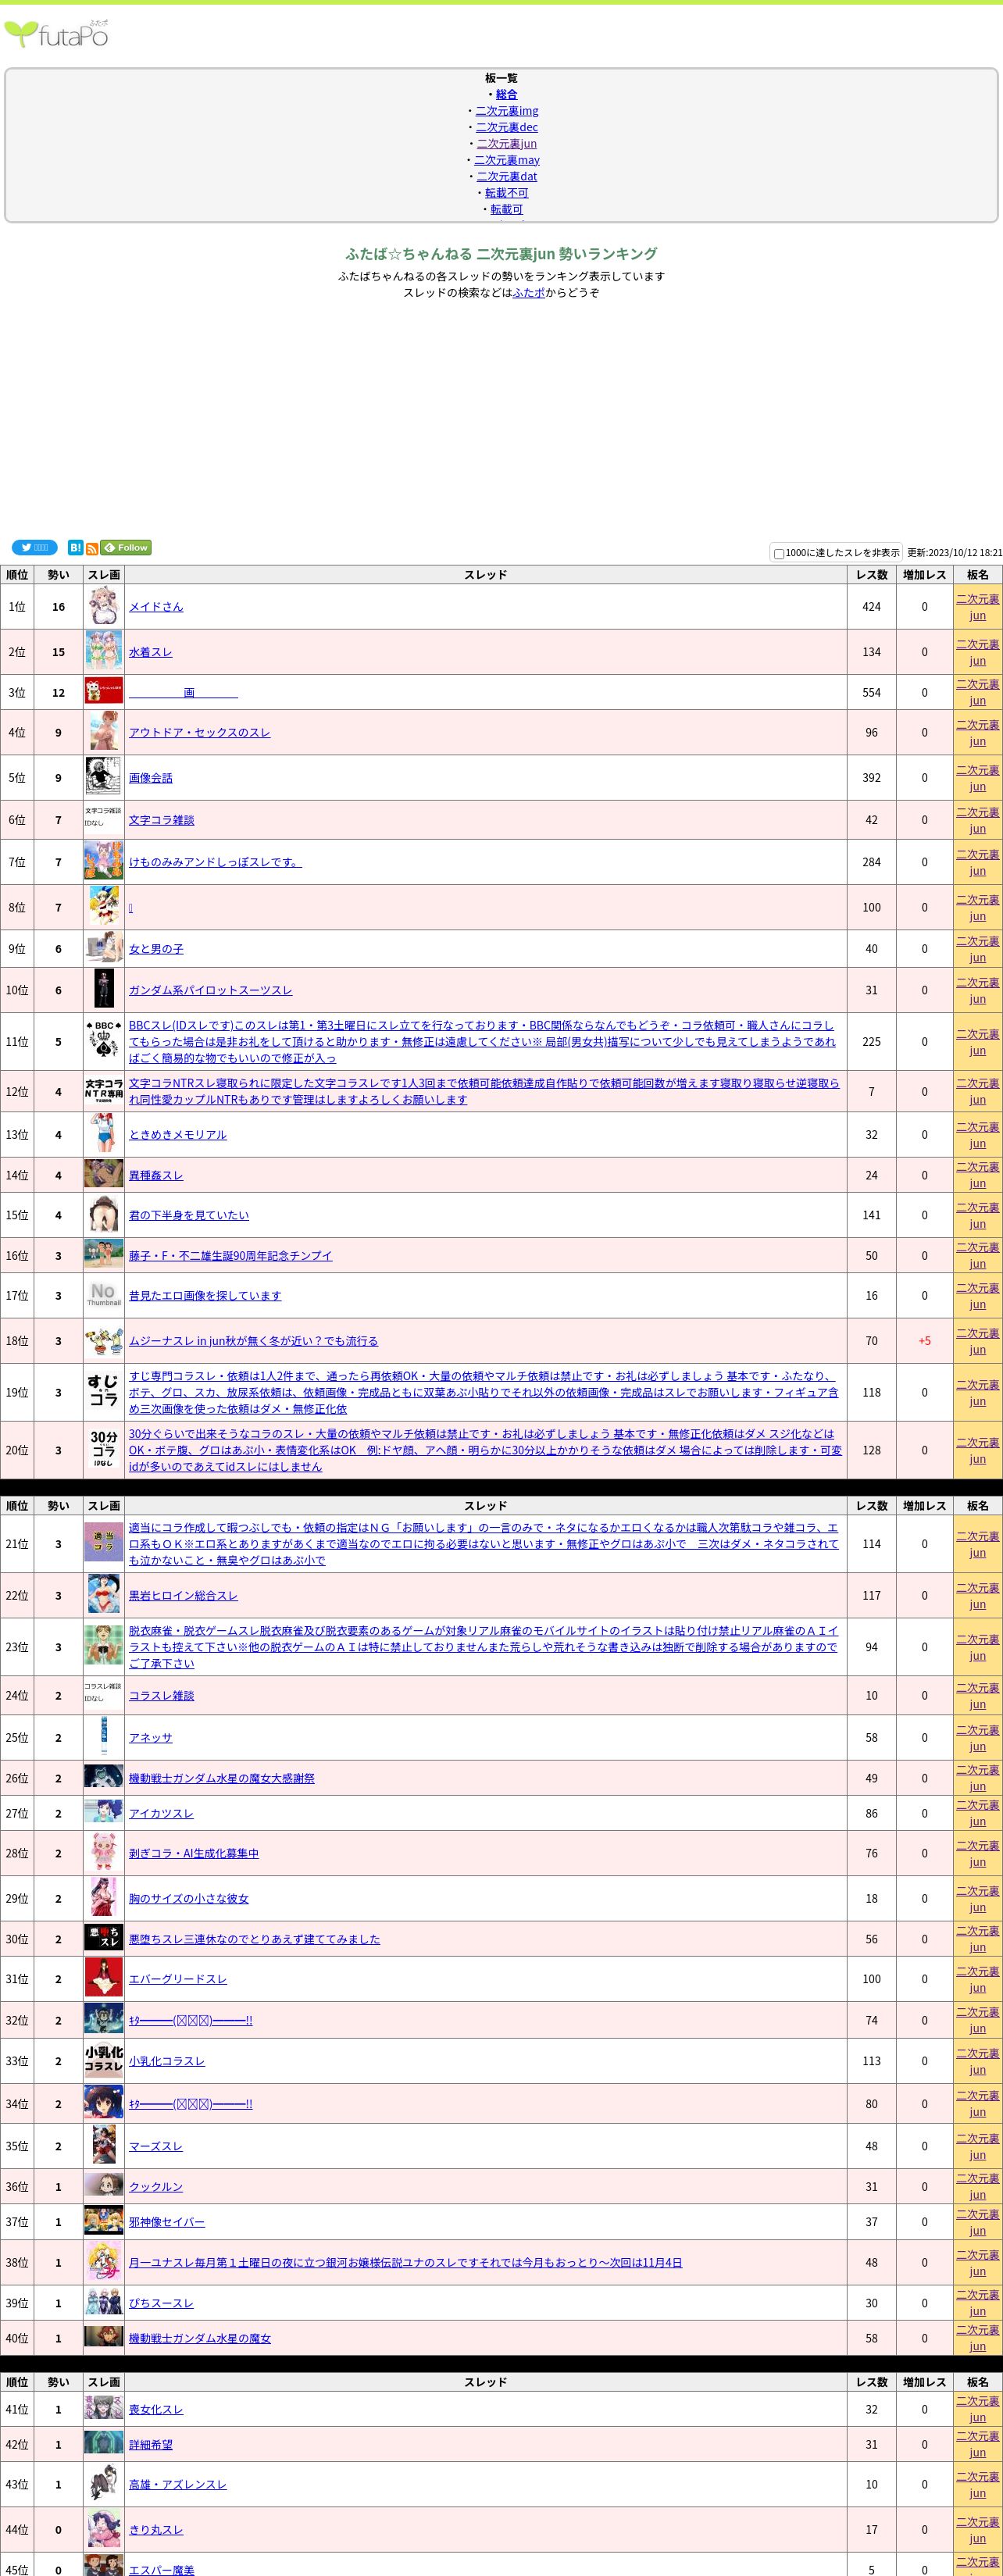Open the 二次元裏dec board link
Viewport: 1003px width, 2576px height.
point(507,127)
